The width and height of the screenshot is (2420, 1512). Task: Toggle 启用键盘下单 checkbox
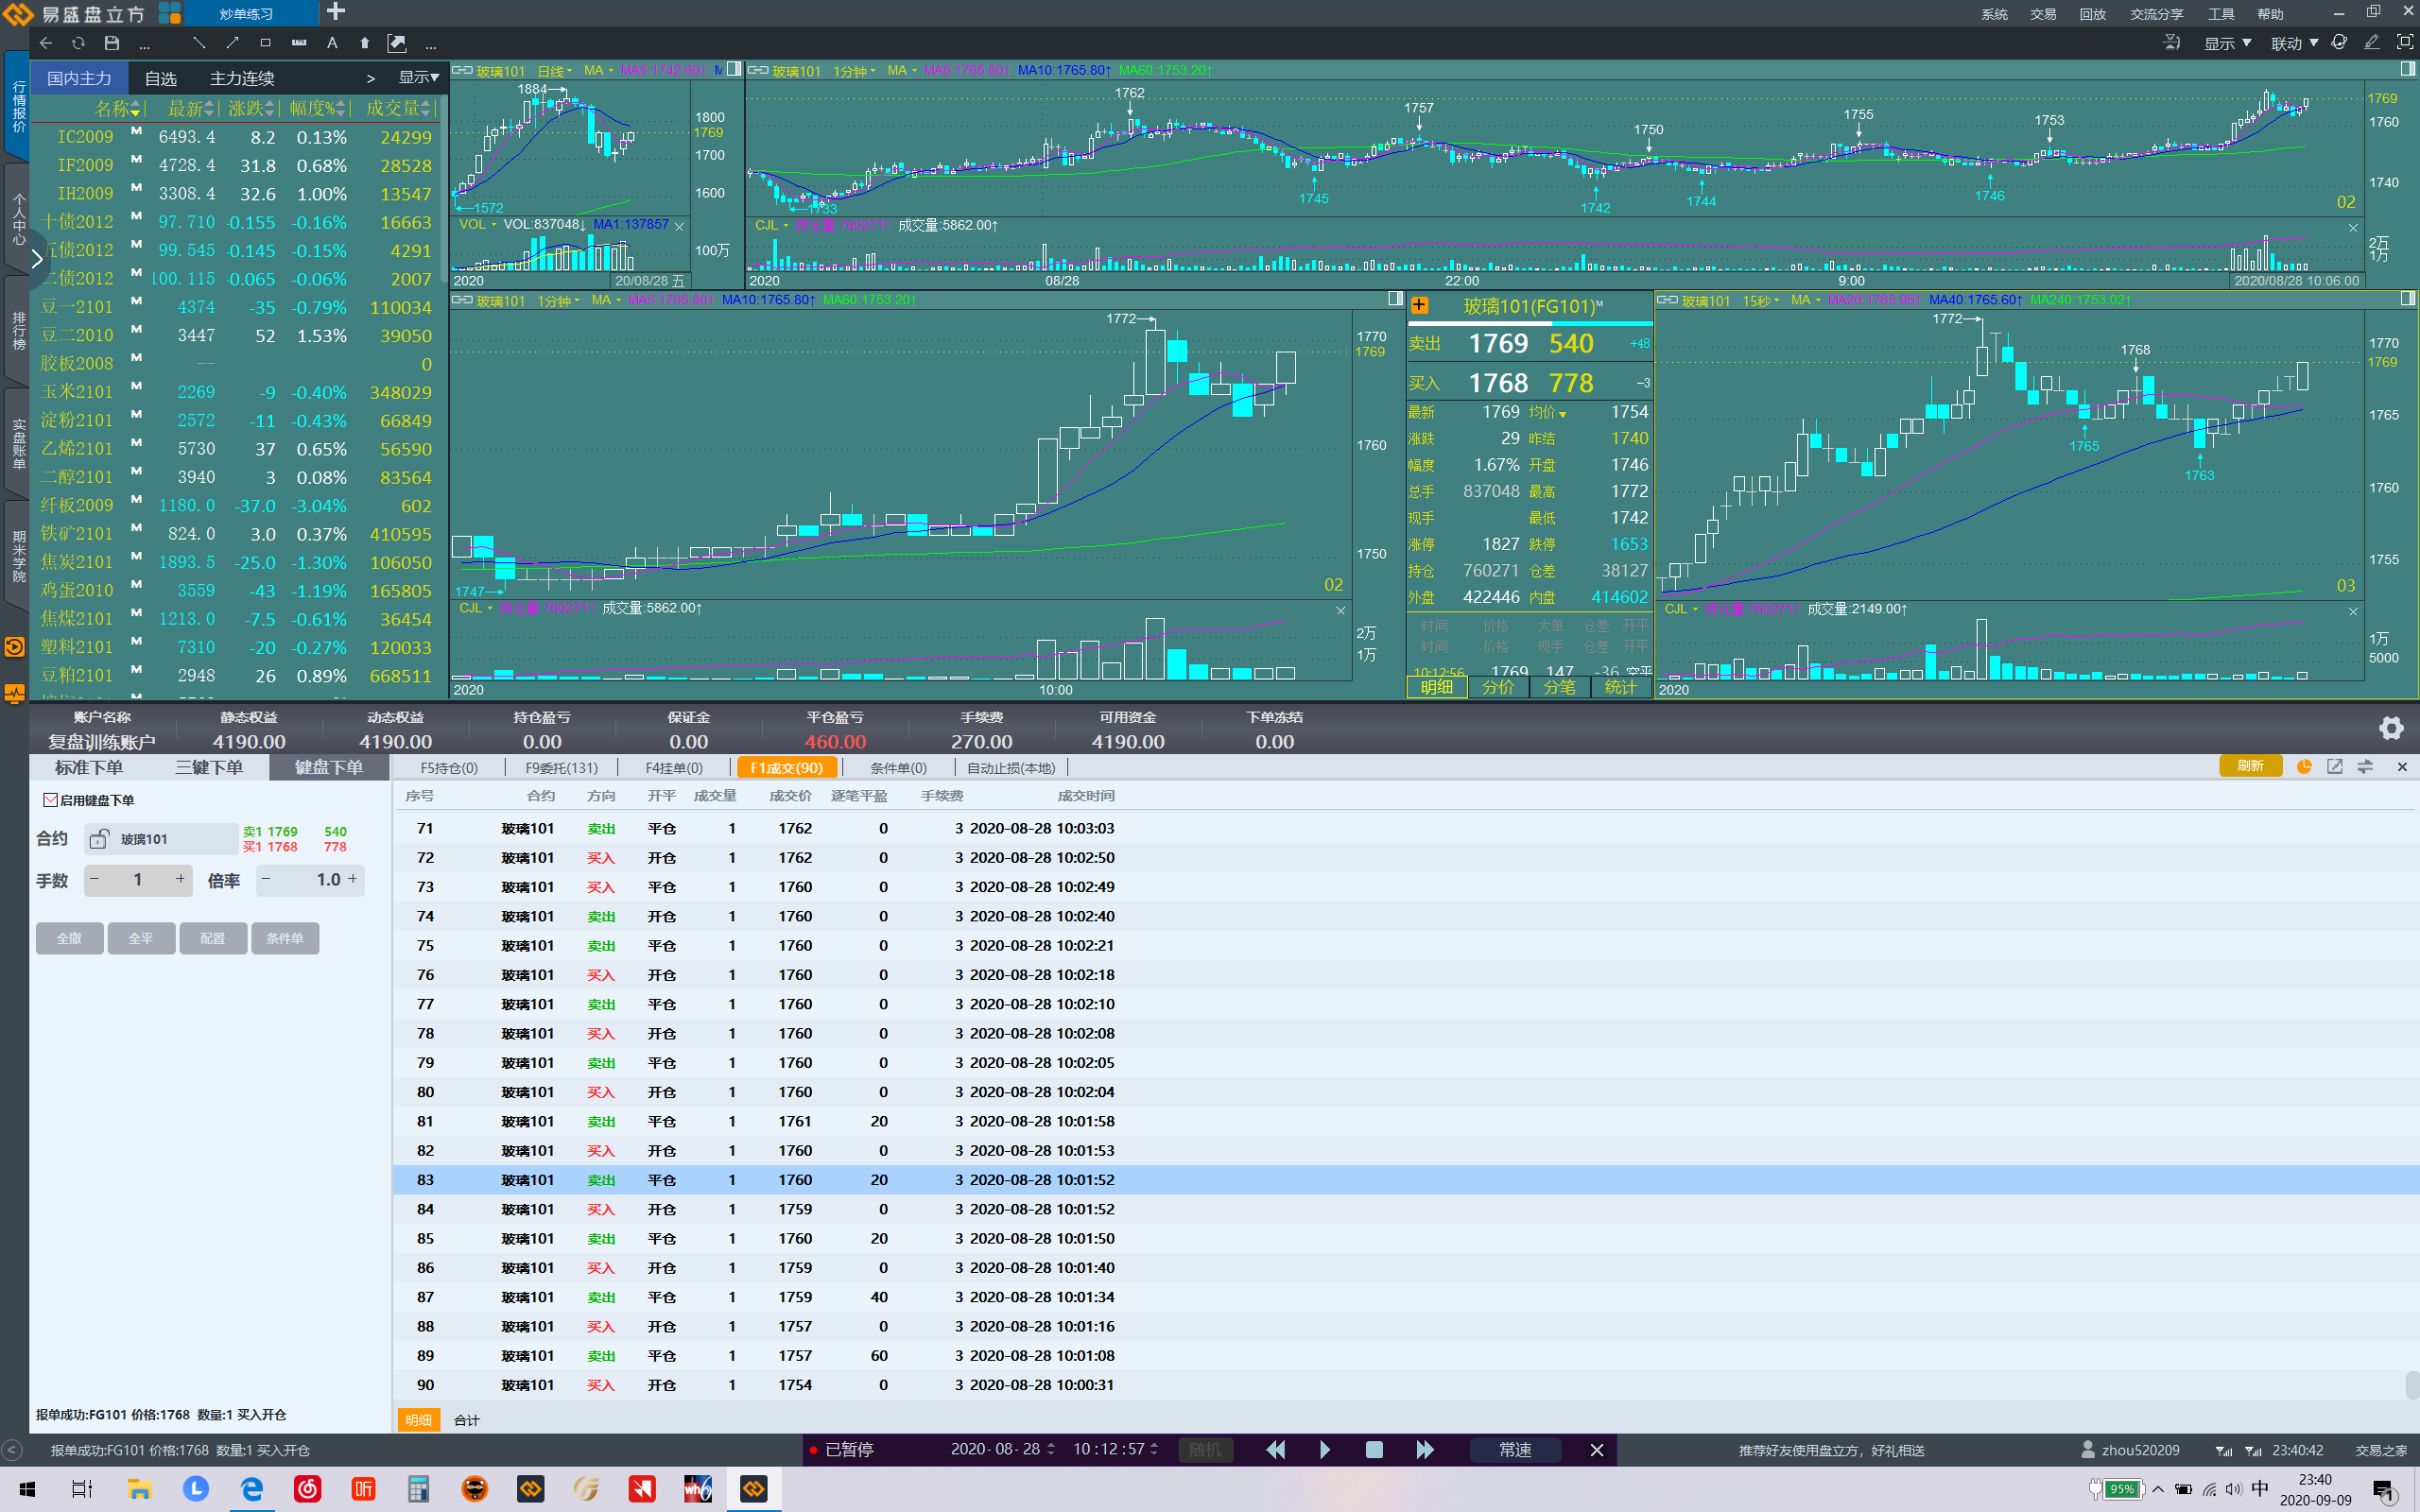click(50, 800)
